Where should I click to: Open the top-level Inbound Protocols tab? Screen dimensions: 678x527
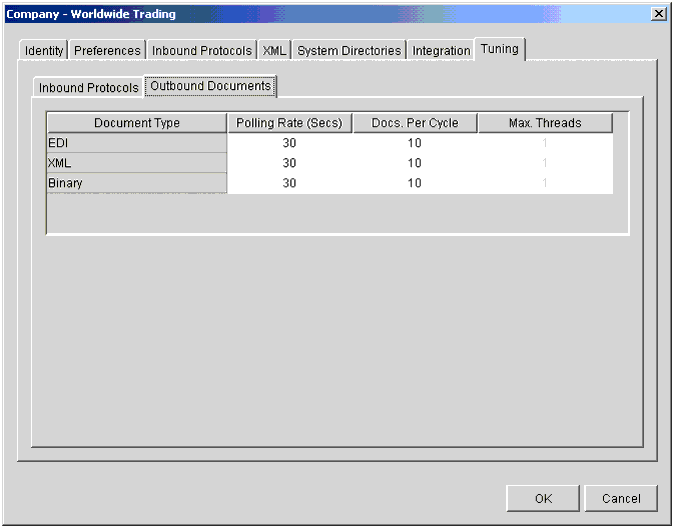tap(201, 51)
